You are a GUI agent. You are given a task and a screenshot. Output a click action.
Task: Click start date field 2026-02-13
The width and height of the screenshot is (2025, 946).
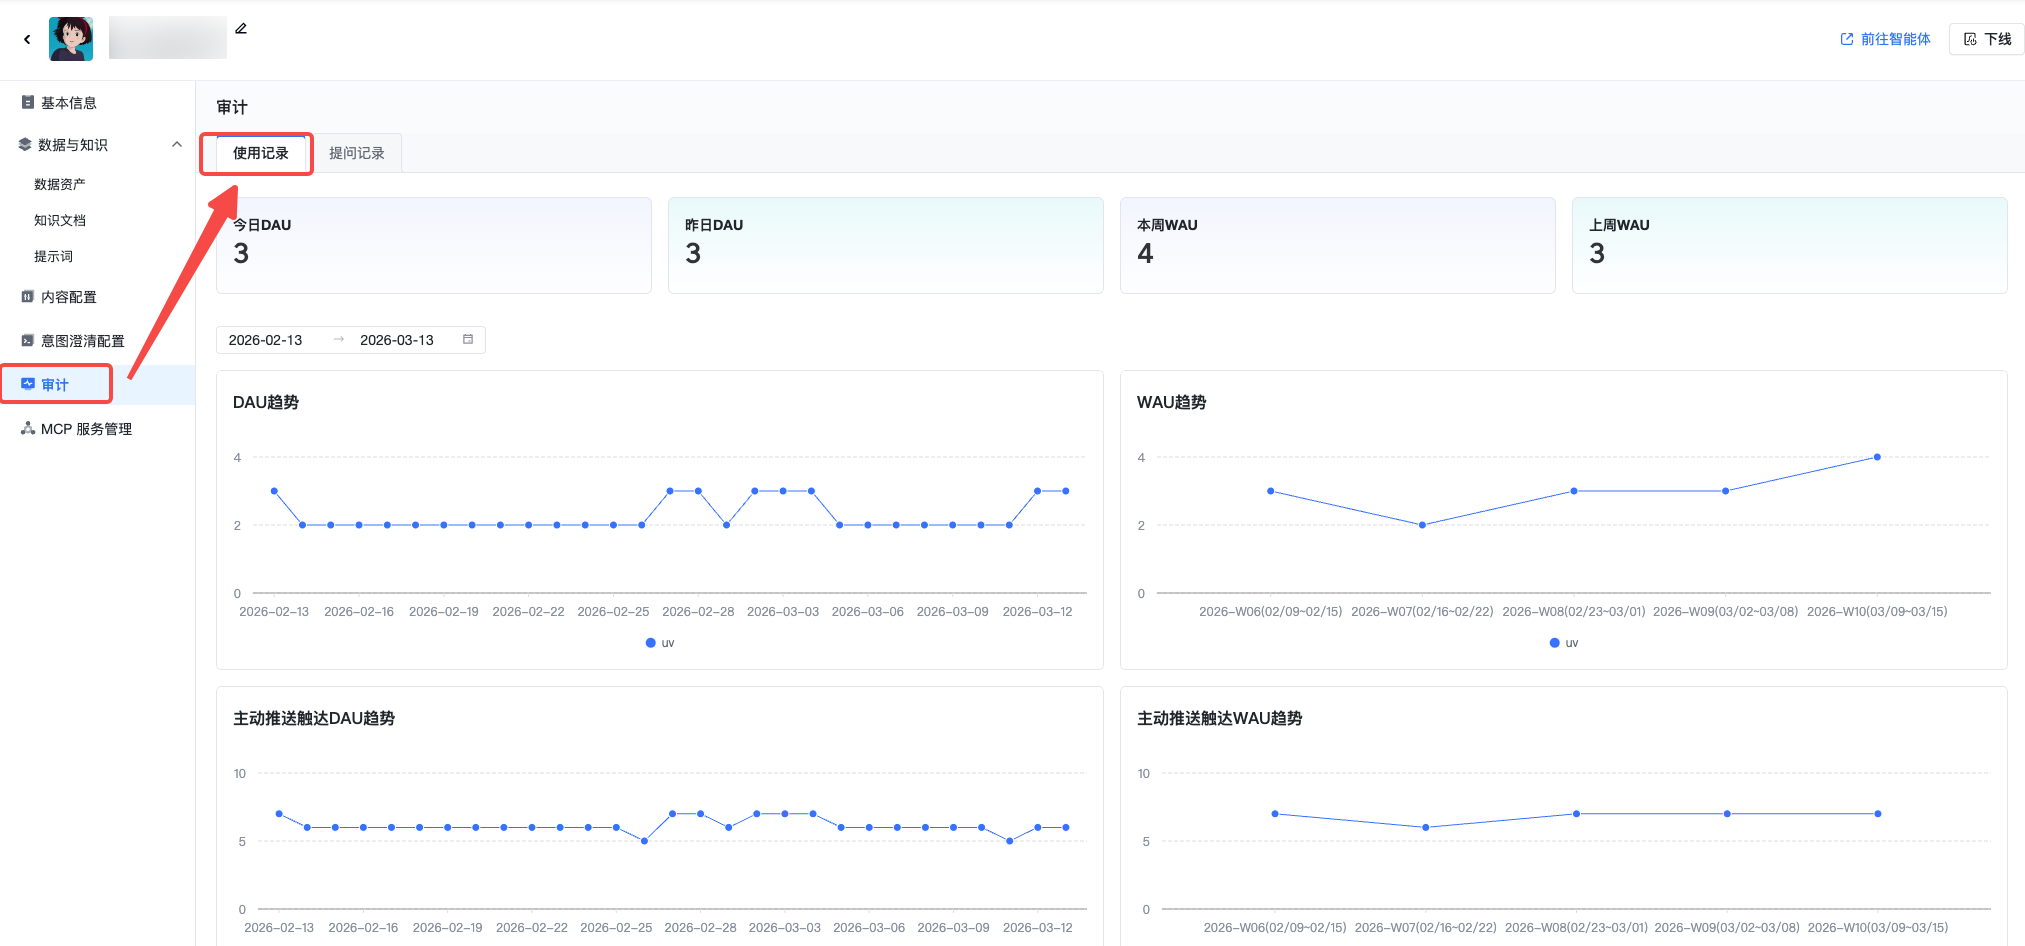point(266,340)
